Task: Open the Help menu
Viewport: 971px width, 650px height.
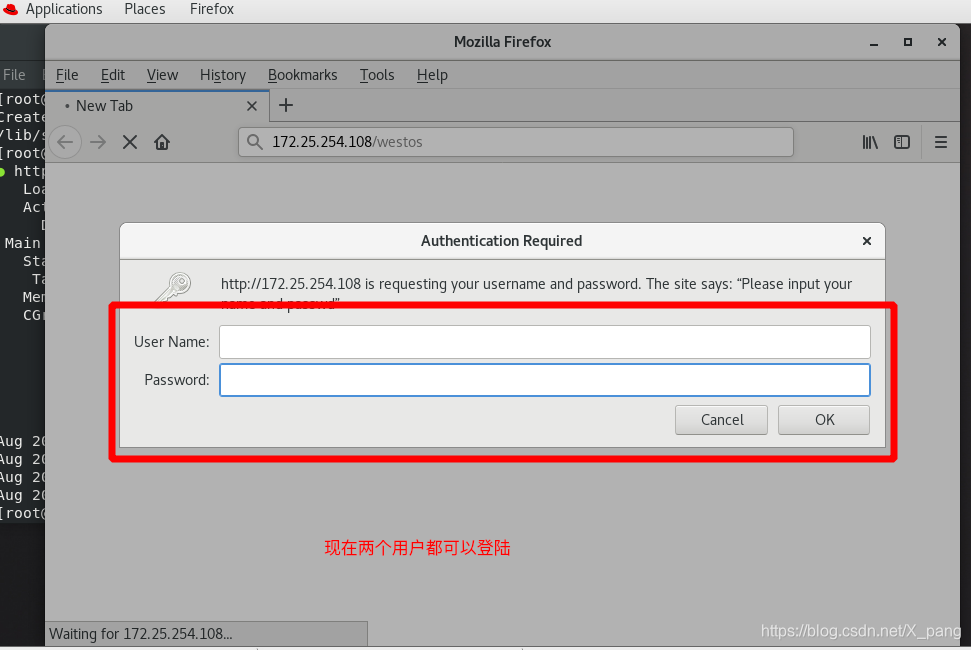Action: click(x=432, y=75)
